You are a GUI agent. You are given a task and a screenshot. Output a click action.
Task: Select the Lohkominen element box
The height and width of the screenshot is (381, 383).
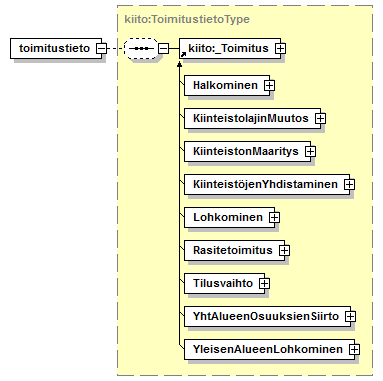coord(229,218)
